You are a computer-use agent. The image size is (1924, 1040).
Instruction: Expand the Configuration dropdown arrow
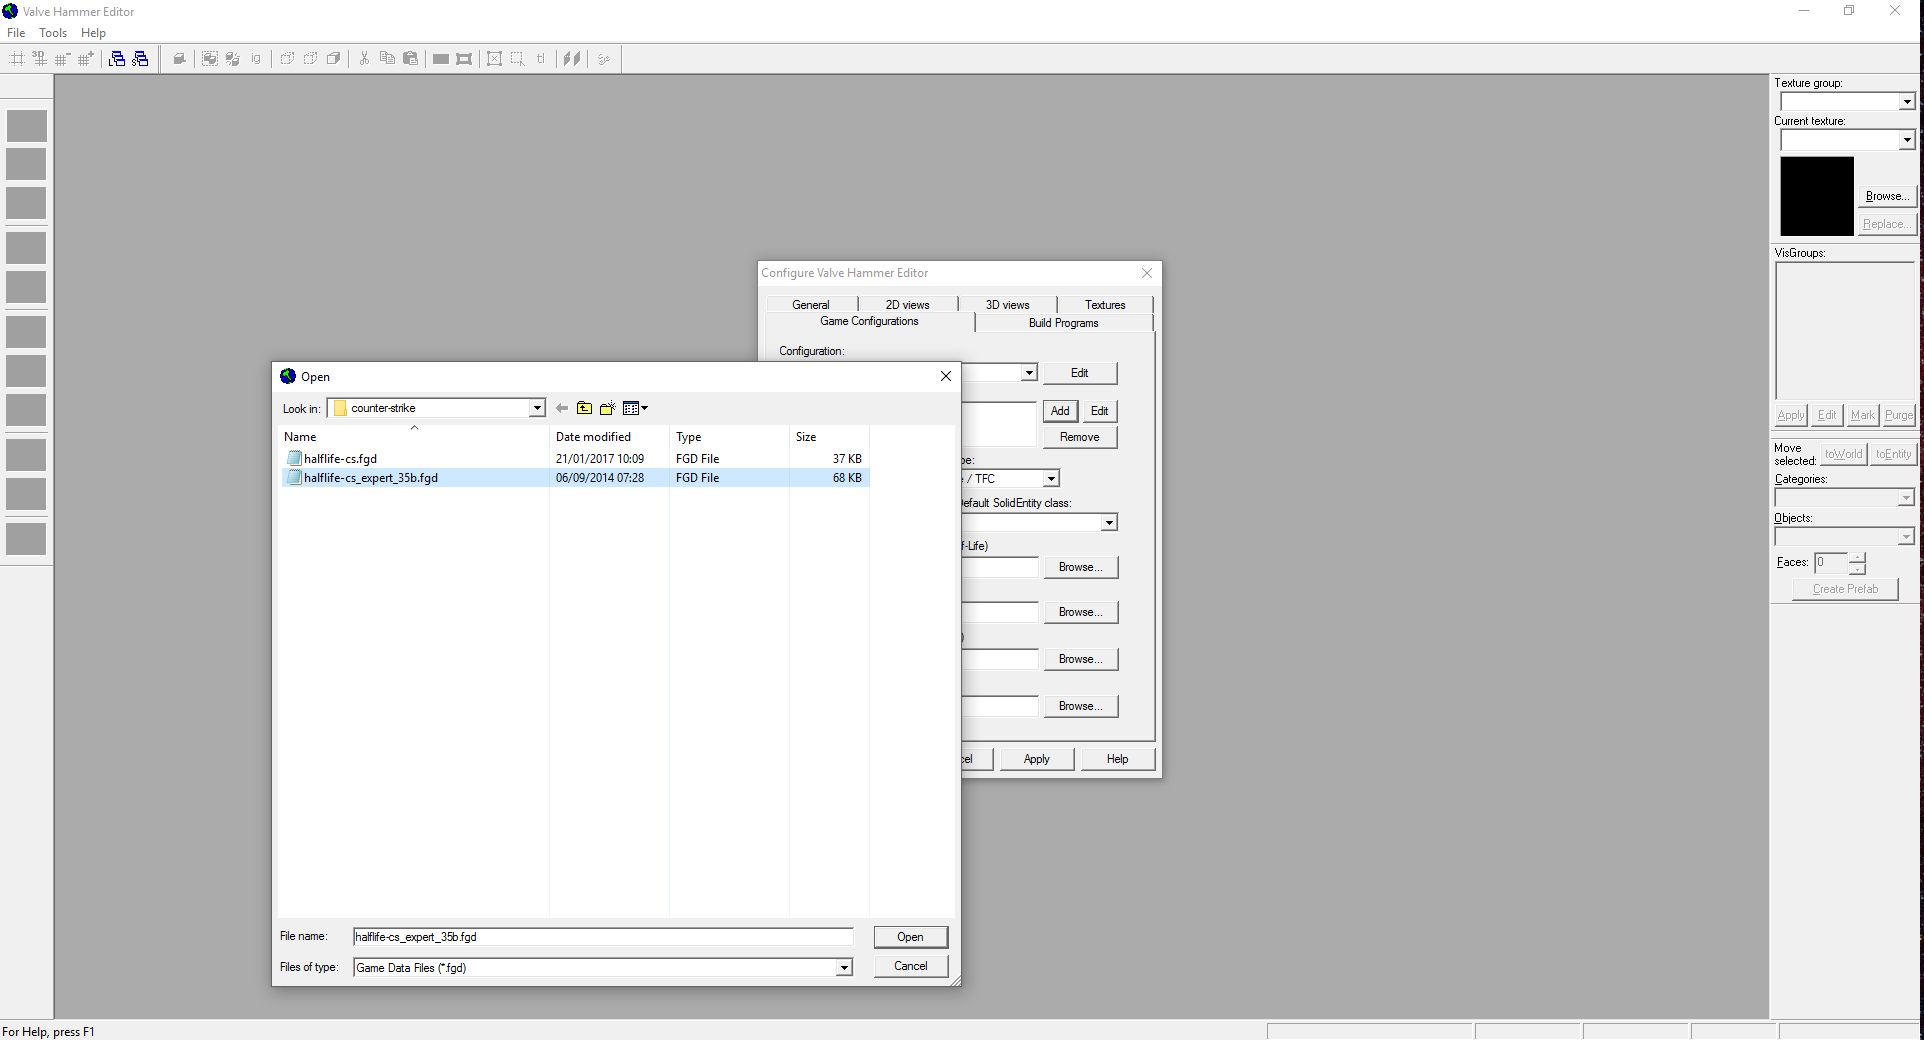1029,373
